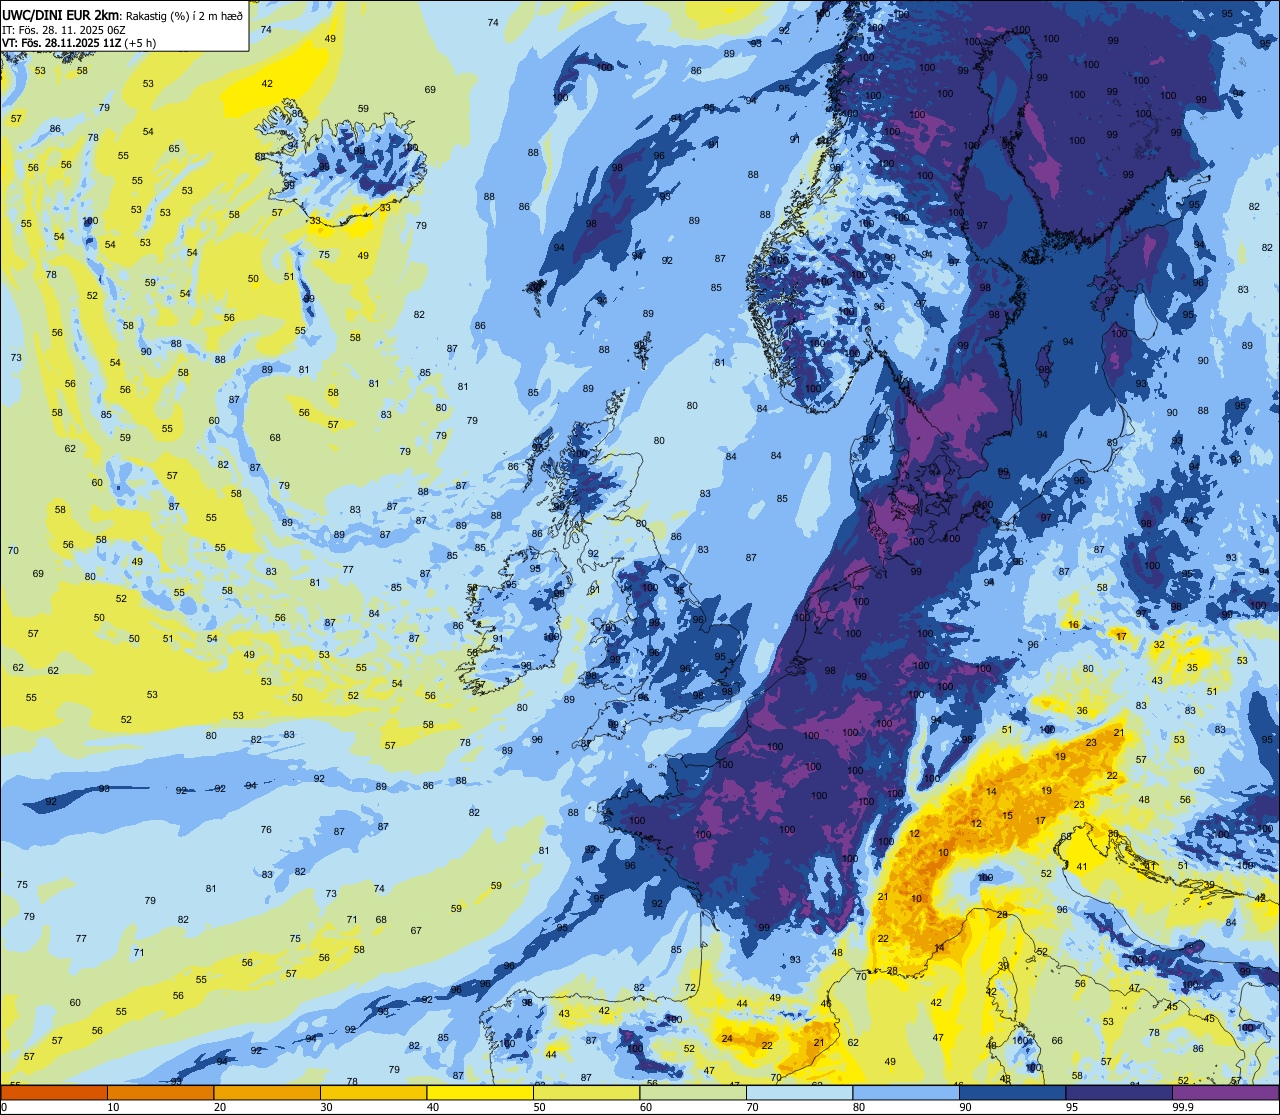Screen dimensions: 1280x1115
Task: Click the humidity value '15' over the Alps
Action: pos(1007,816)
